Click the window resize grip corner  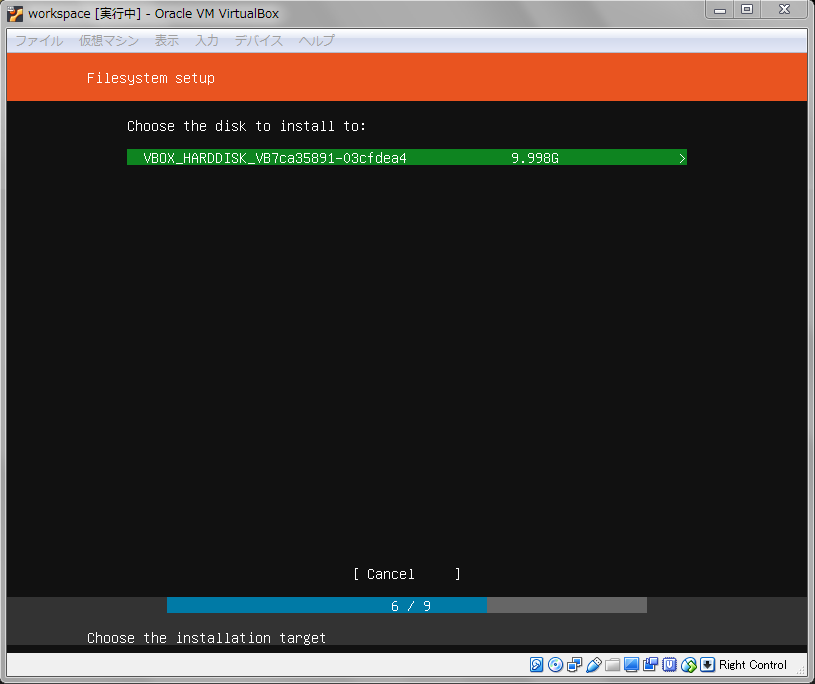(x=800, y=670)
